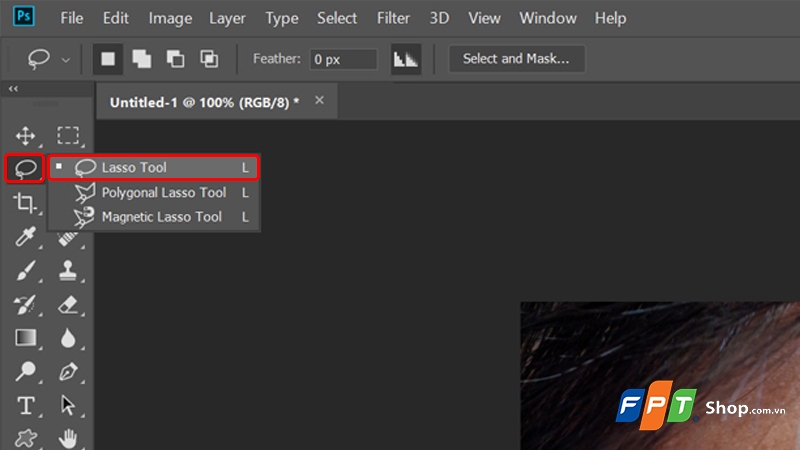This screenshot has width=800, height=450.
Task: Open the File menu
Action: (71, 18)
